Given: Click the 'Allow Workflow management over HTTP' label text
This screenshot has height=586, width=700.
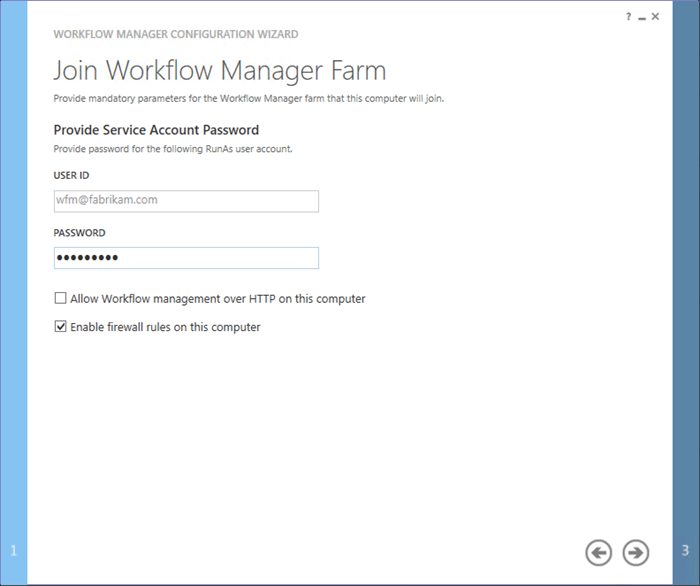Looking at the screenshot, I should tap(217, 298).
